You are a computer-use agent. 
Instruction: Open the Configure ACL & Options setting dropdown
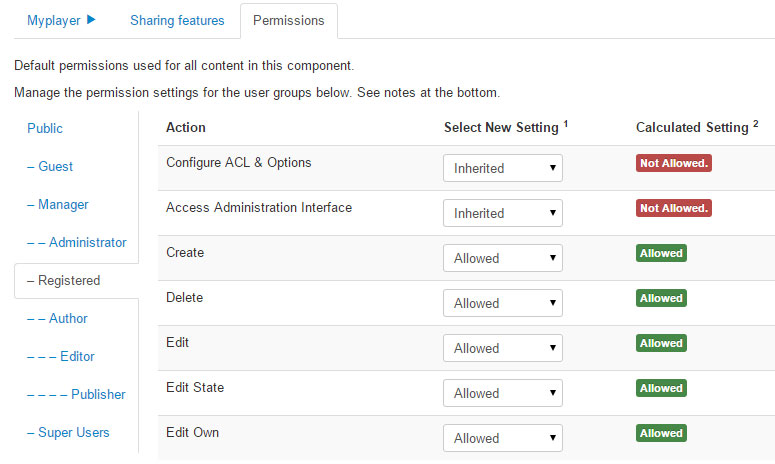[503, 168]
